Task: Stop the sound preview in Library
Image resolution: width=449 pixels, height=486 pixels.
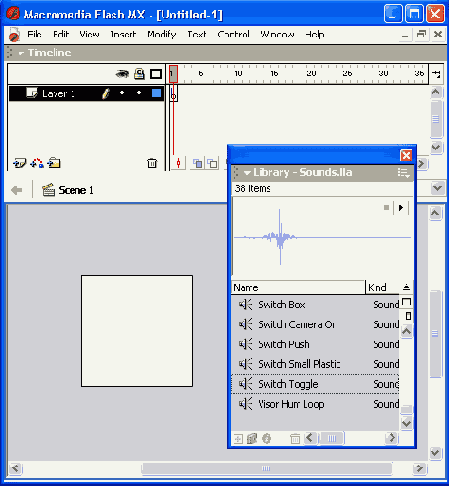Action: click(x=386, y=208)
